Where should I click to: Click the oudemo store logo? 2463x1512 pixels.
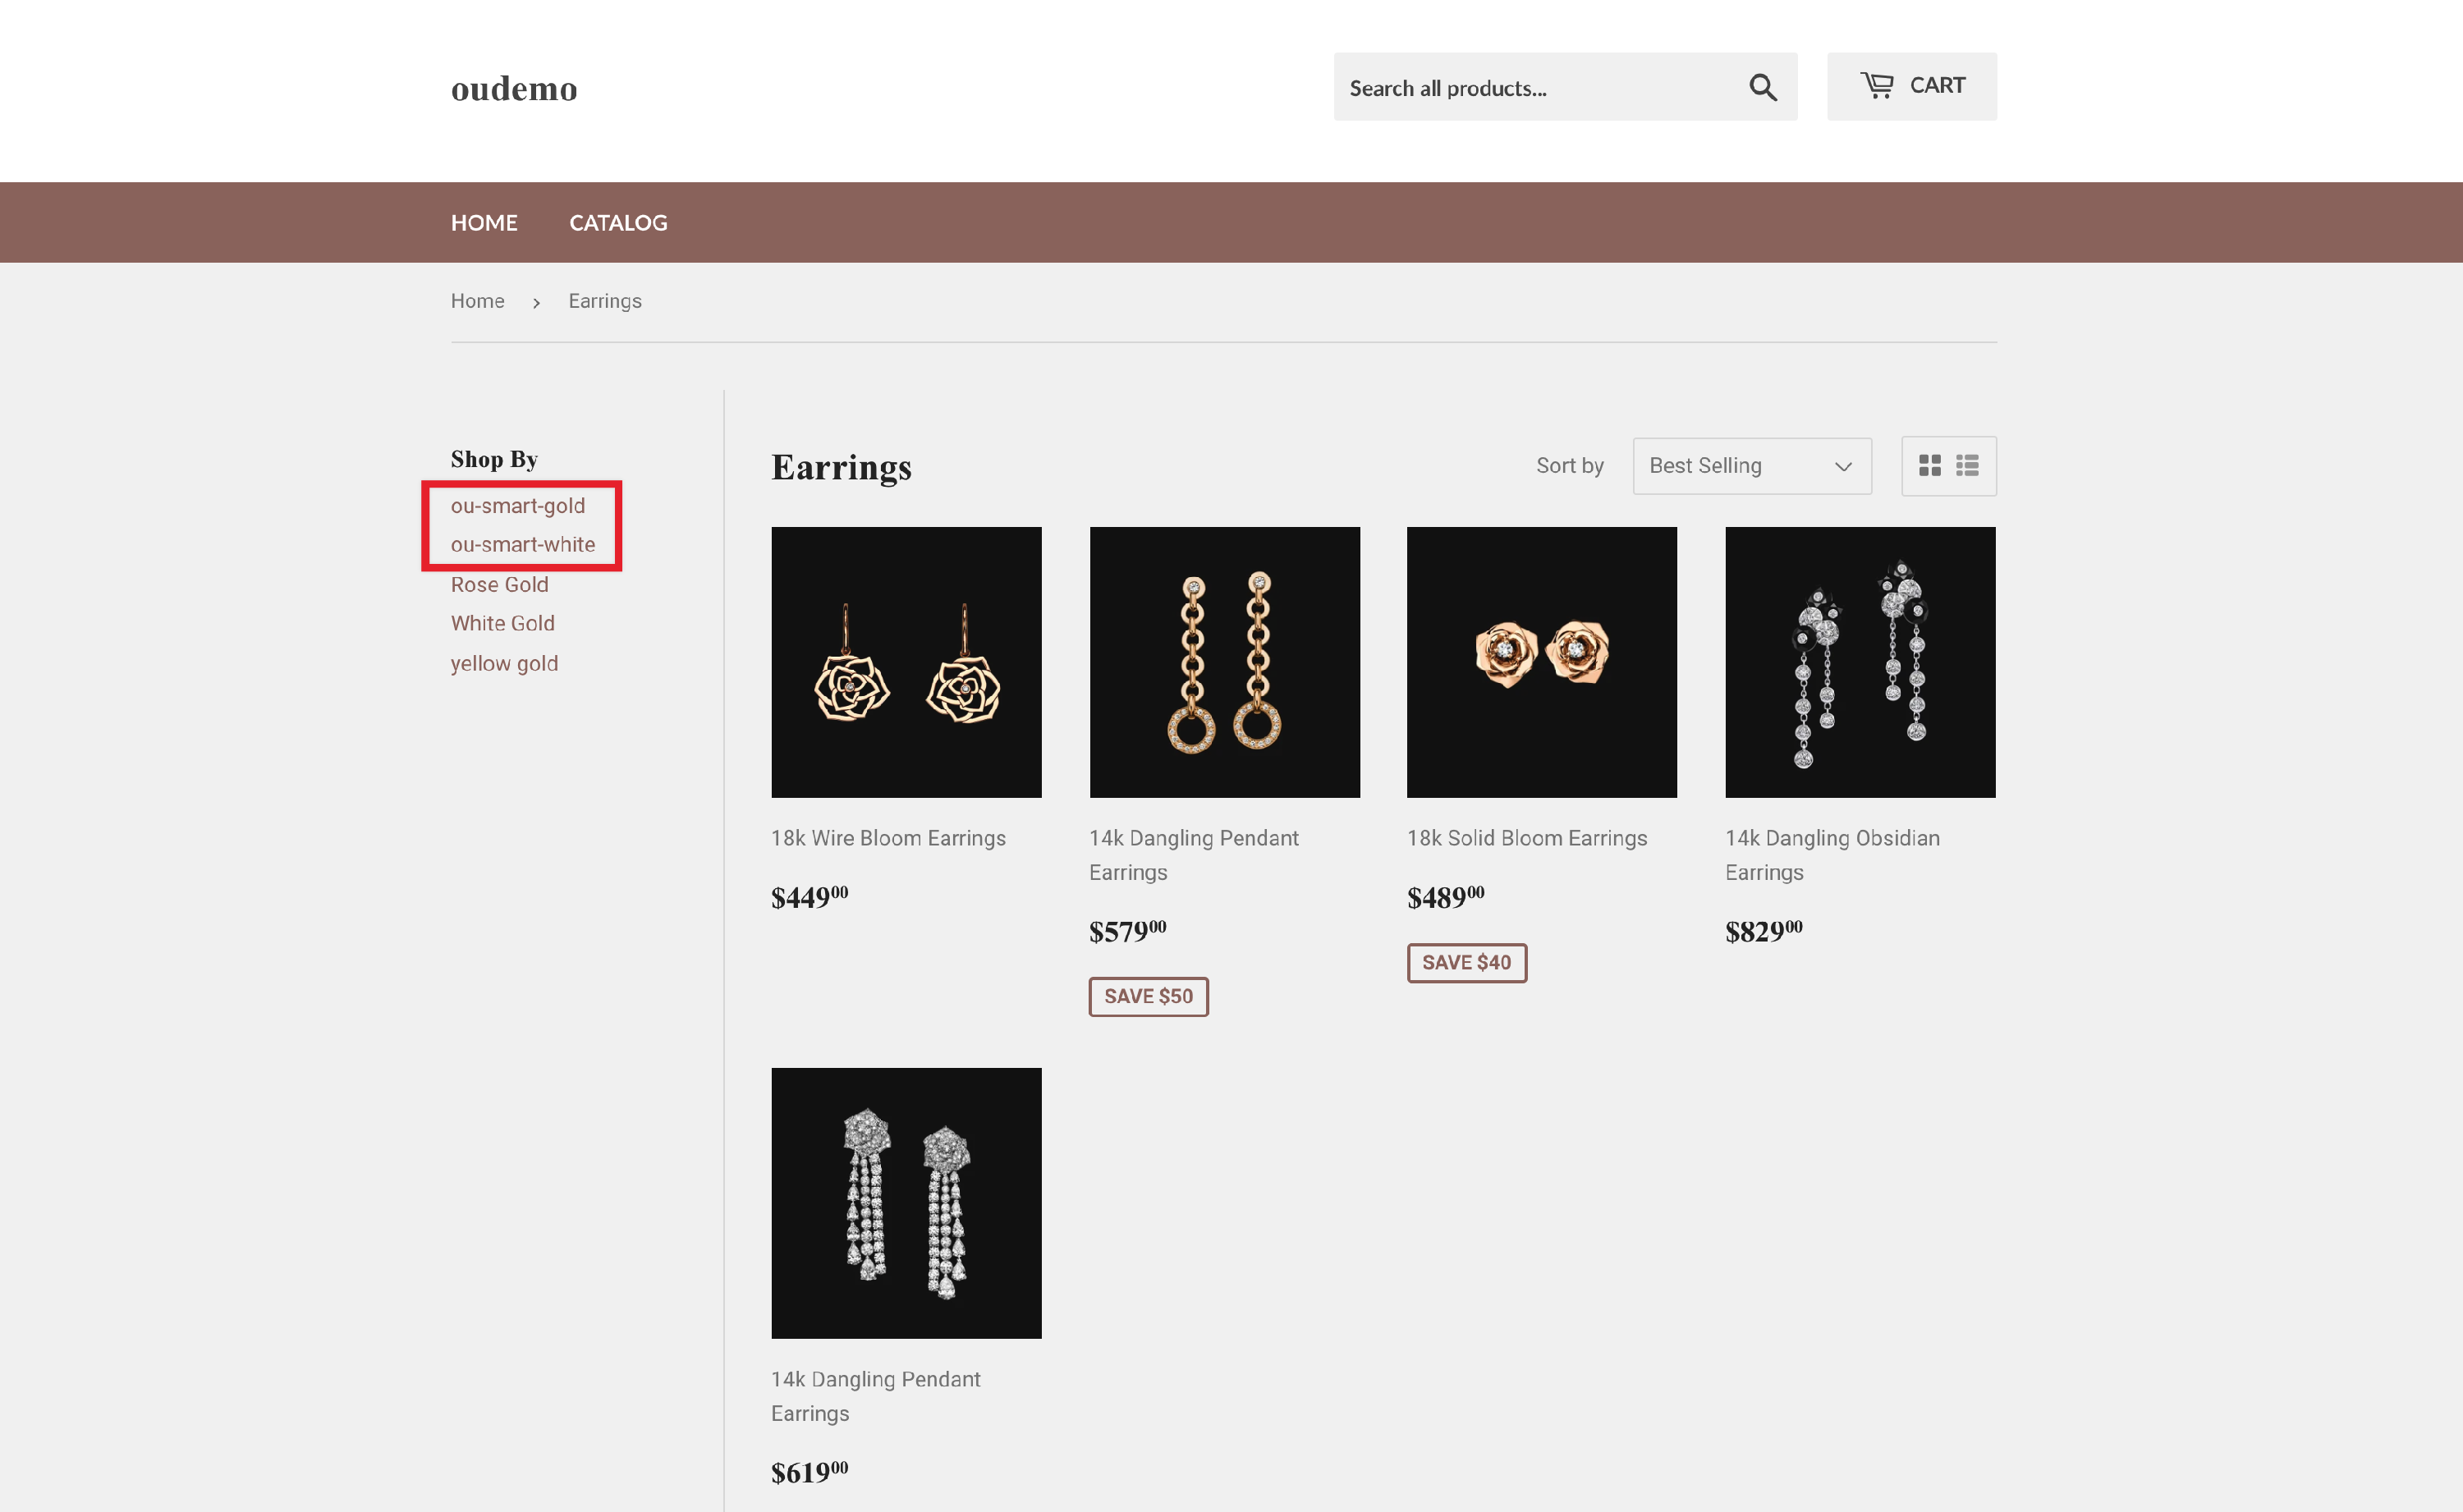(x=514, y=89)
